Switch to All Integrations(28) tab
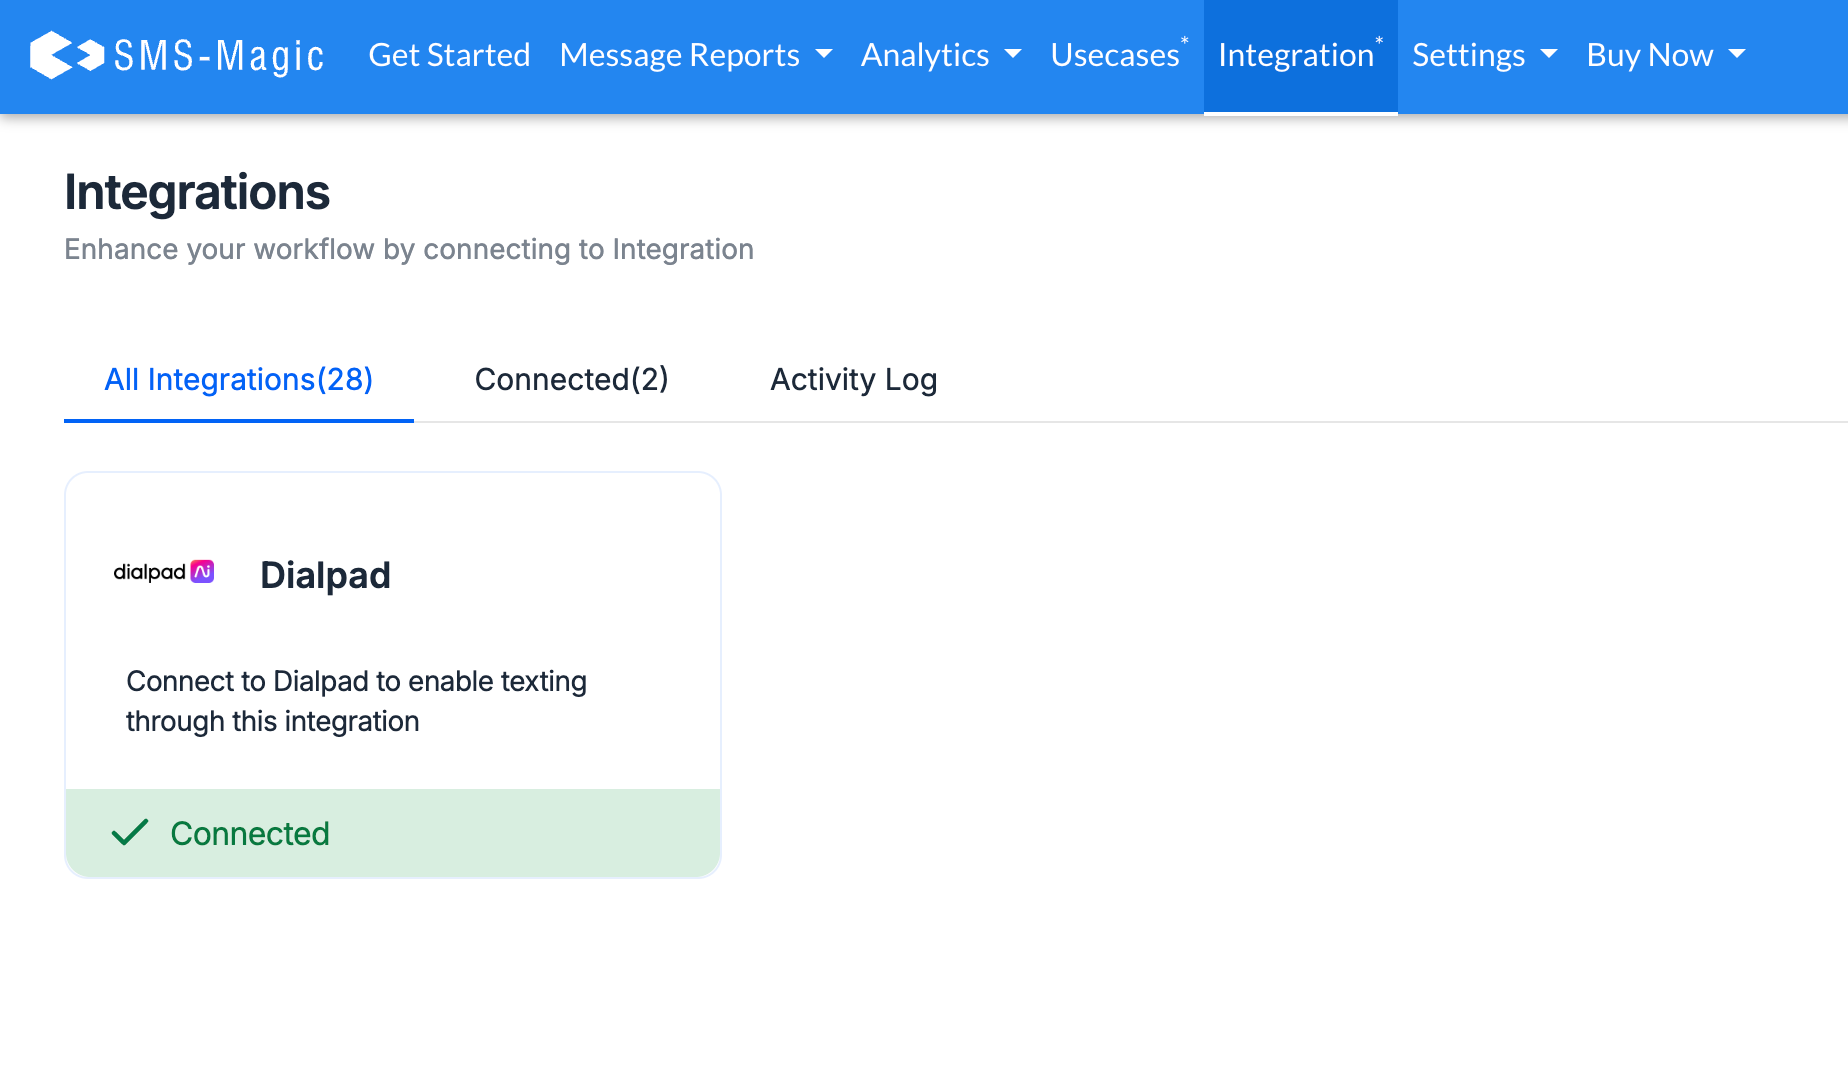Viewport: 1848px width, 1092px height. click(239, 380)
